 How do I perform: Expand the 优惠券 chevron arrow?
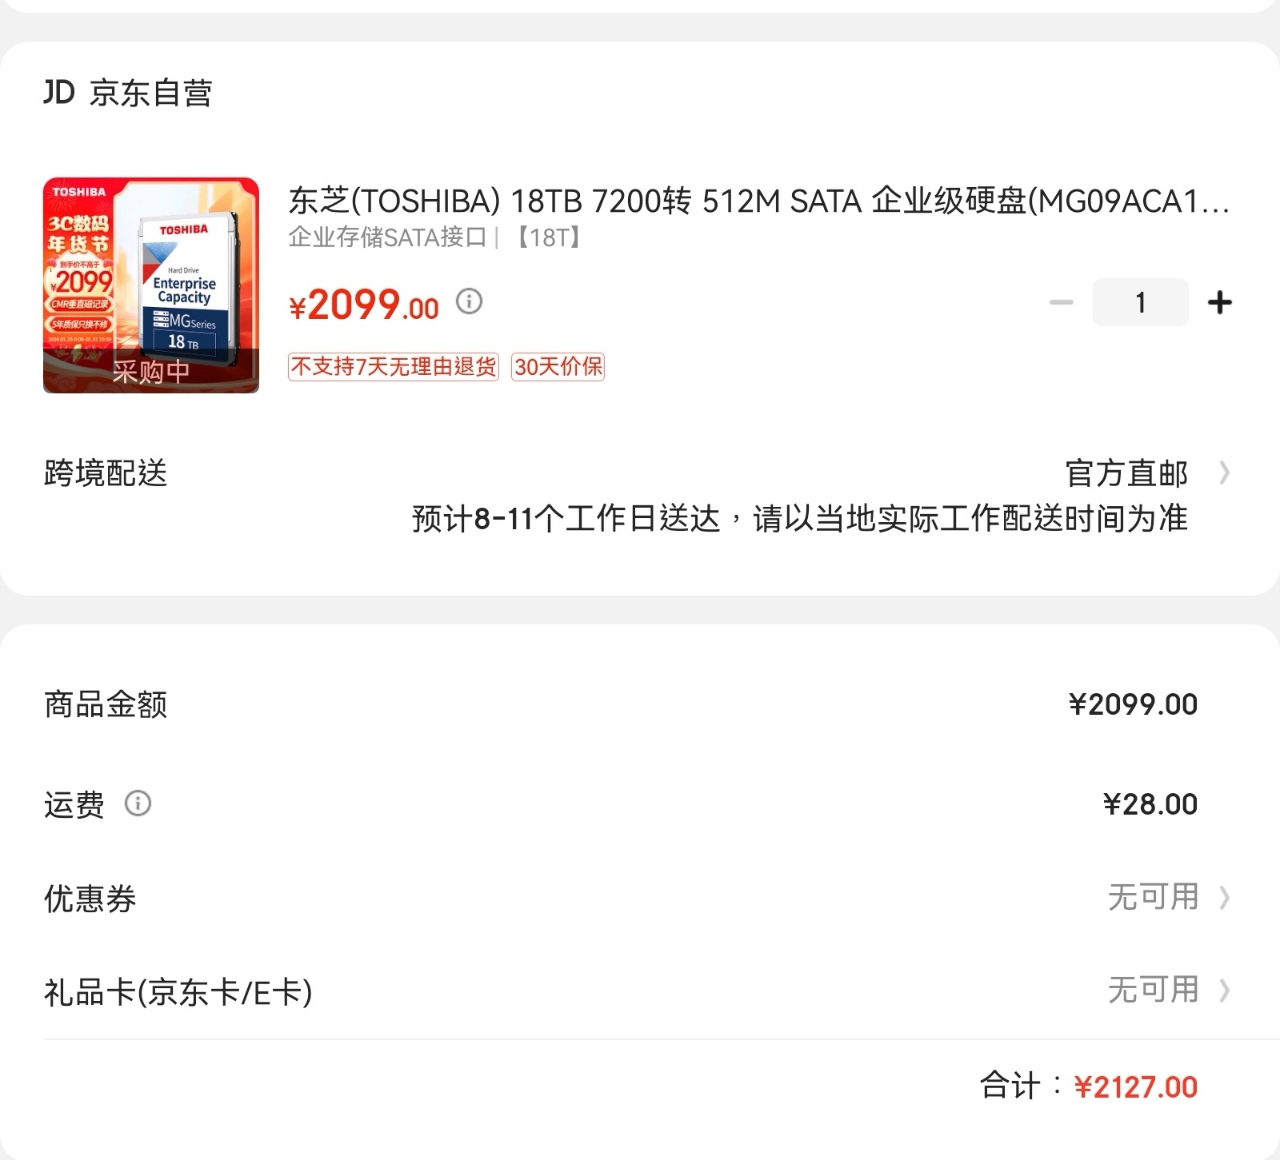[x=1224, y=898]
